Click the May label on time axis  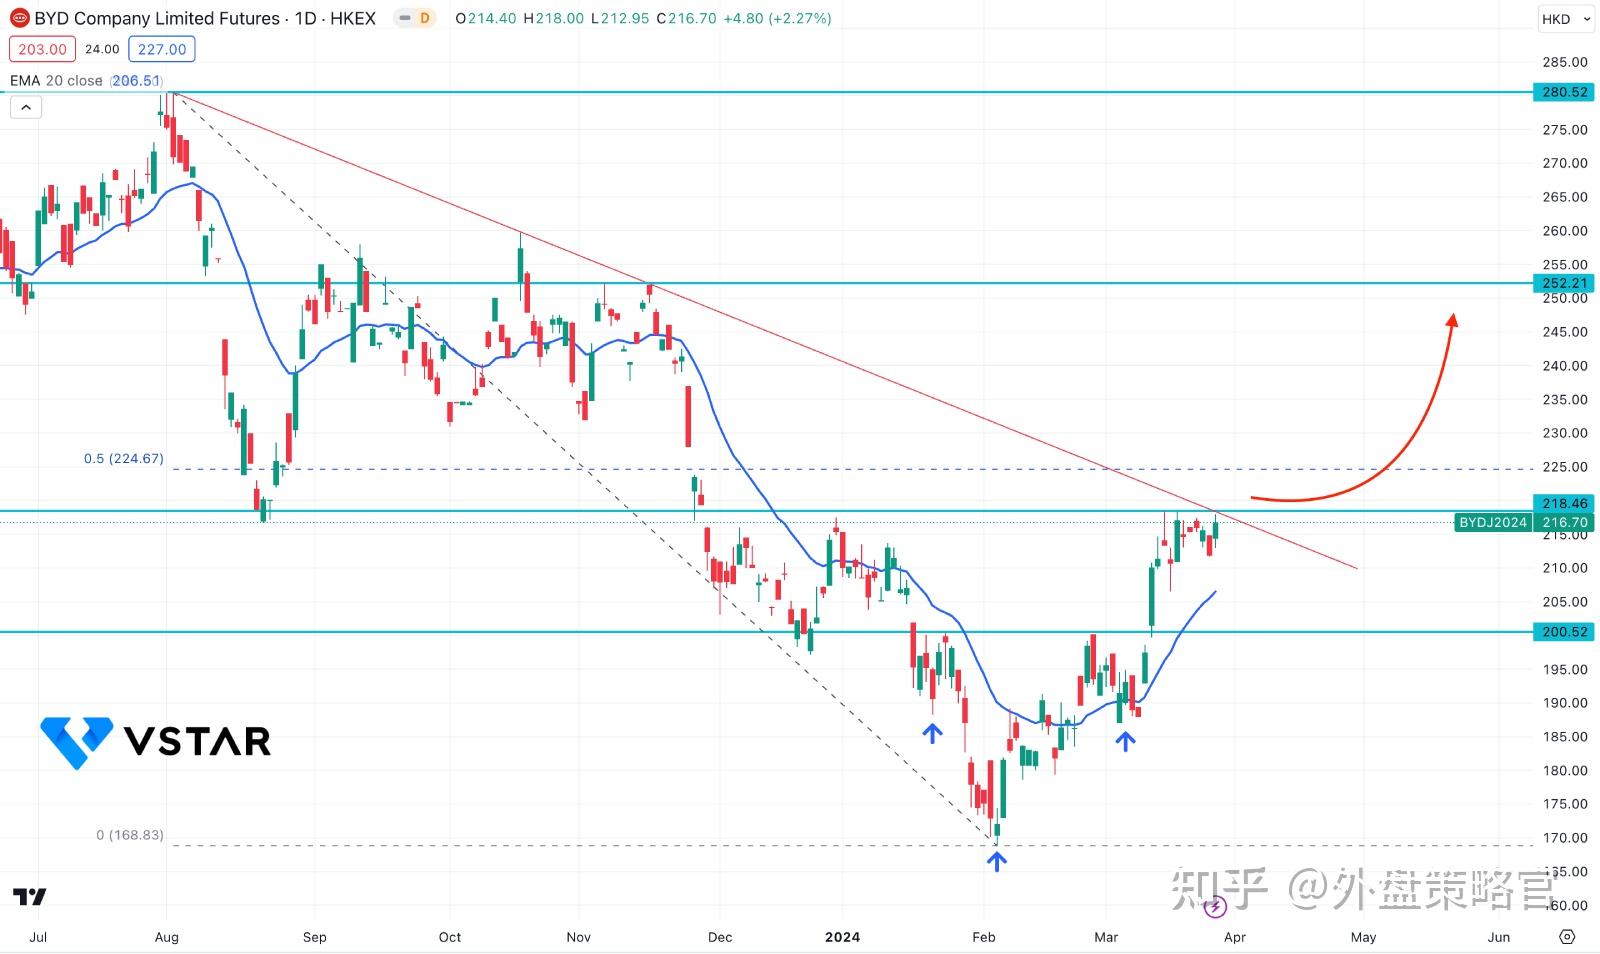click(x=1364, y=937)
